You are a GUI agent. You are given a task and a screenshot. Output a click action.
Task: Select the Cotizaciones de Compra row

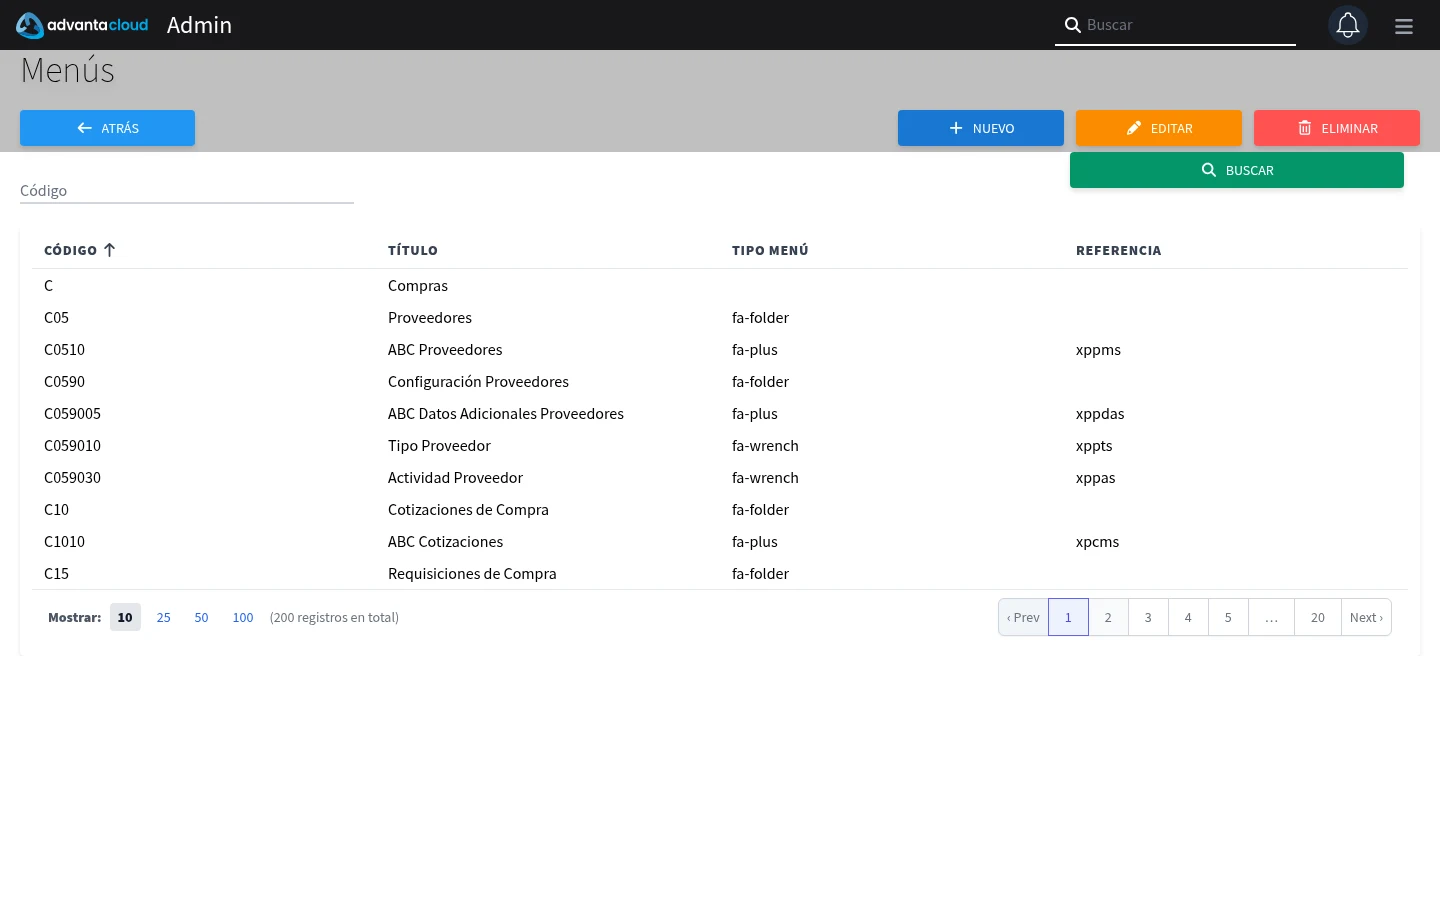coord(720,509)
